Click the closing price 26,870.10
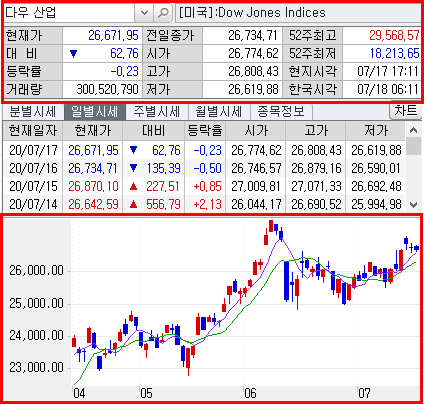This screenshot has height=404, width=424. pyautogui.click(x=93, y=186)
